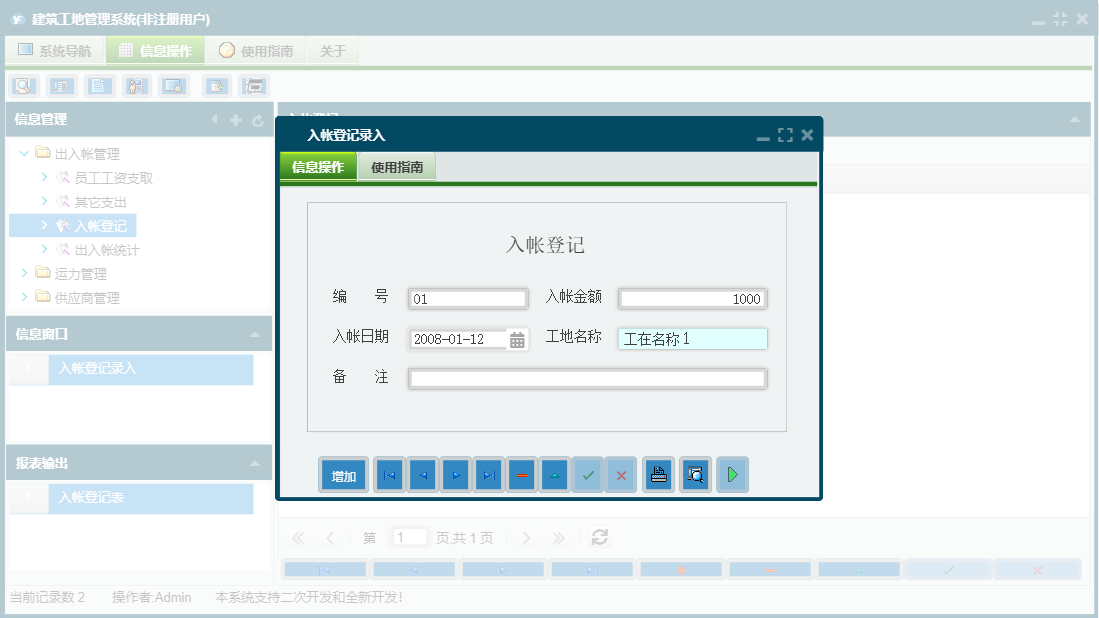Click the document report icon in the toolbar
Viewport: 1099px width, 618px height.
click(x=99, y=86)
